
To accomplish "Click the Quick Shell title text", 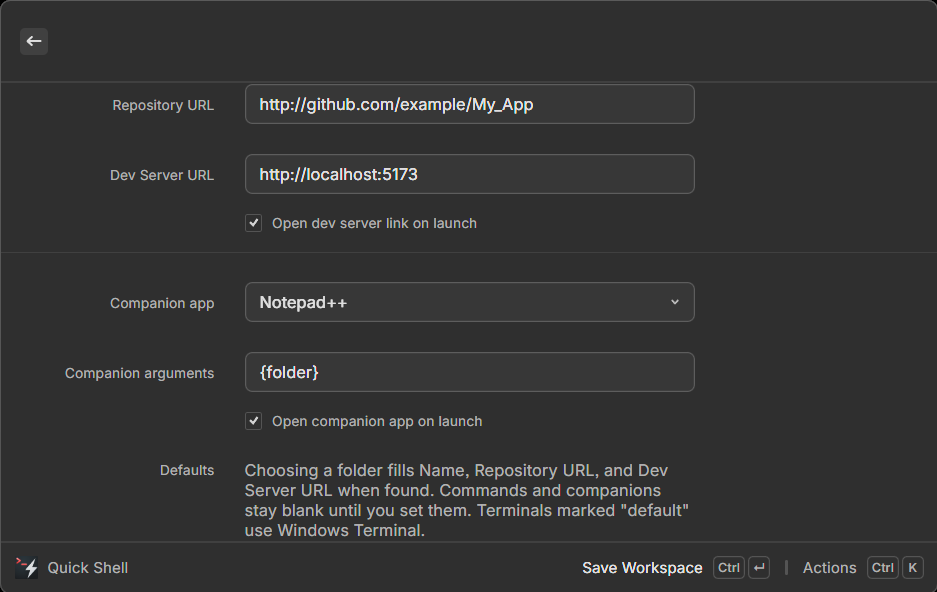I will coord(88,568).
